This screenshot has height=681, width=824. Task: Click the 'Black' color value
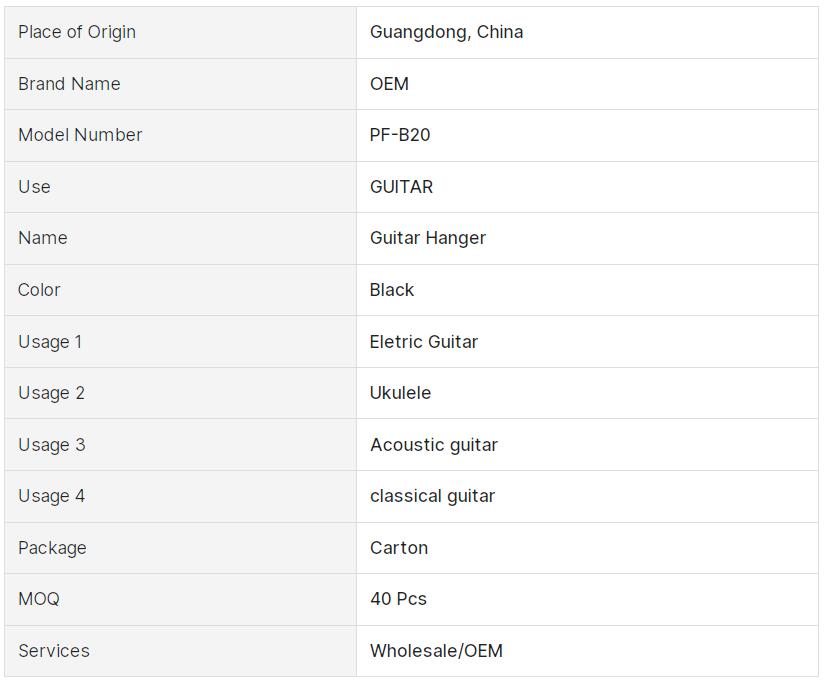(392, 290)
